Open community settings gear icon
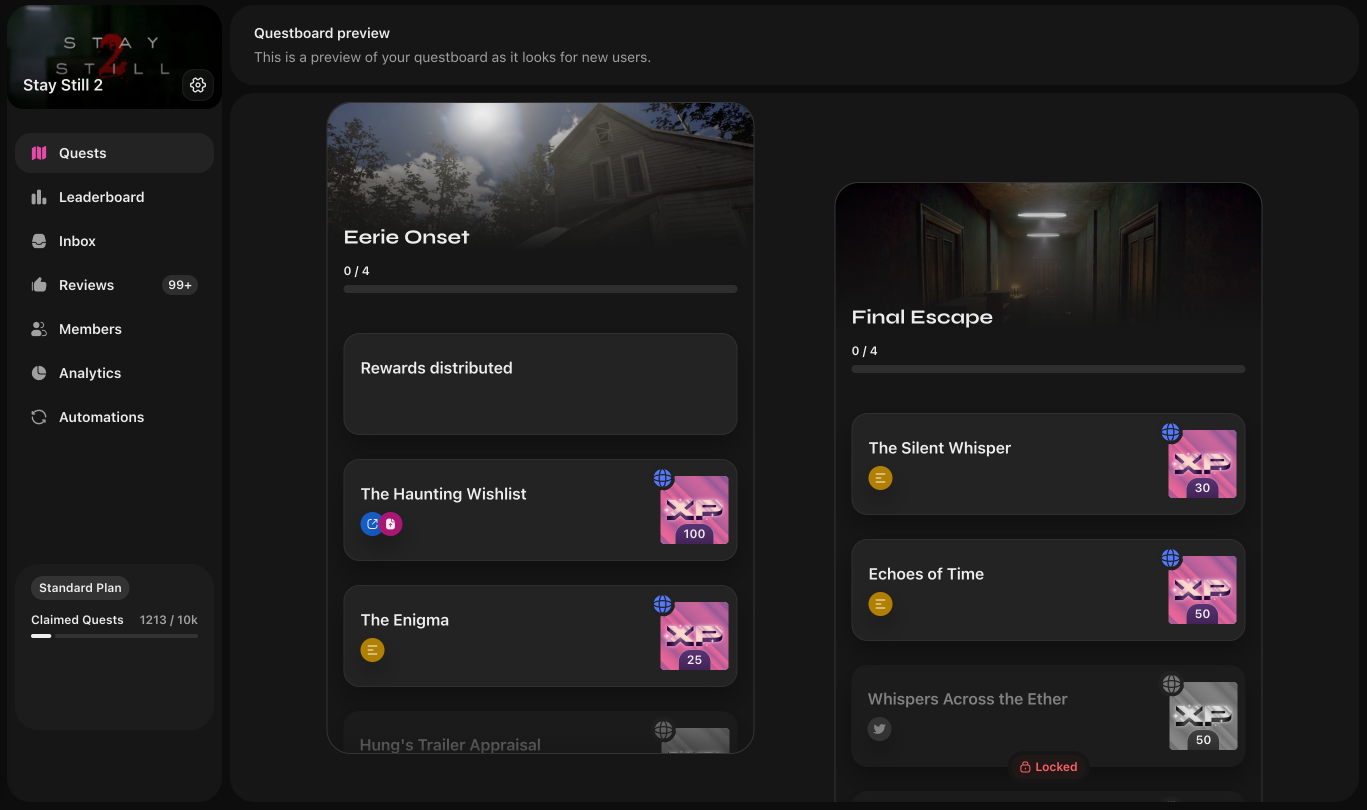Screen dimensions: 1367x810 (x=198, y=85)
